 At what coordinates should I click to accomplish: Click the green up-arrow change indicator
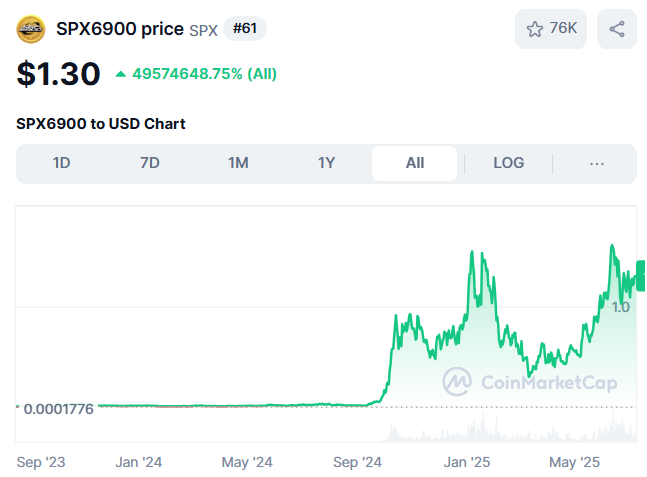tap(121, 74)
